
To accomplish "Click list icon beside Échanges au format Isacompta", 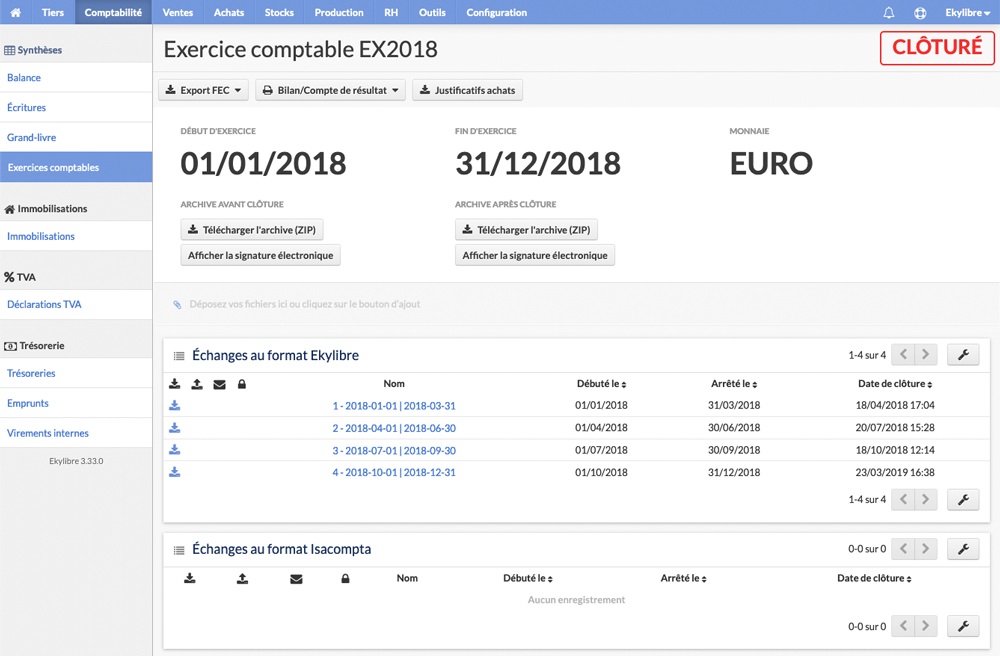I will pyautogui.click(x=179, y=550).
